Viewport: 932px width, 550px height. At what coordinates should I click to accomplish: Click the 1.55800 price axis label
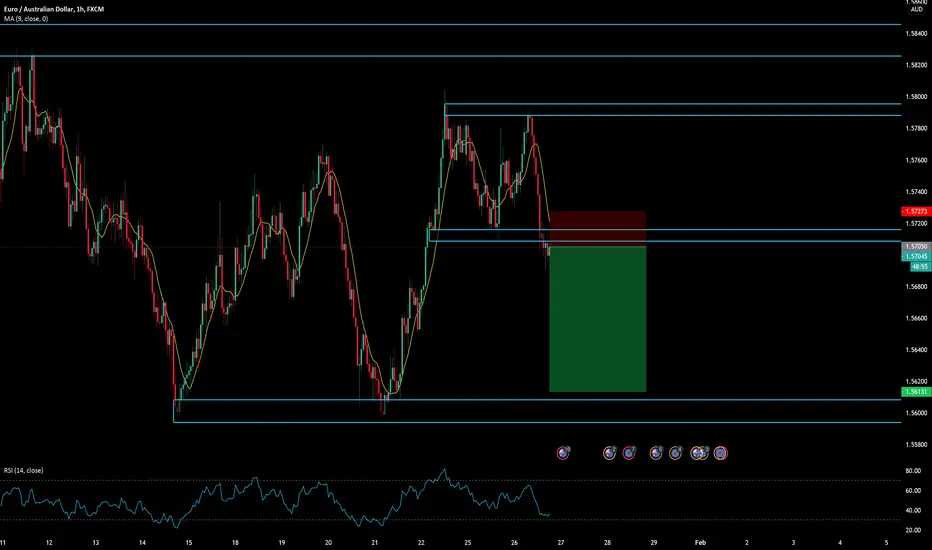coord(916,445)
